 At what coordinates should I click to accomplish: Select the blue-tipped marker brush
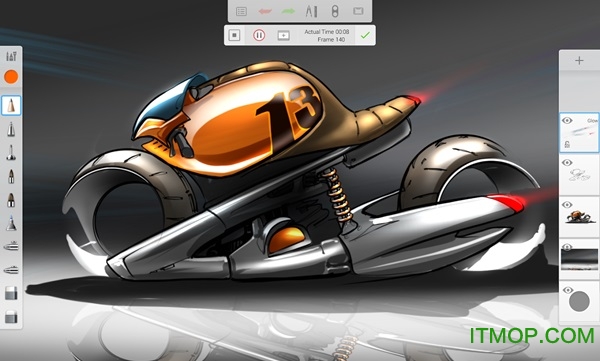11,223
